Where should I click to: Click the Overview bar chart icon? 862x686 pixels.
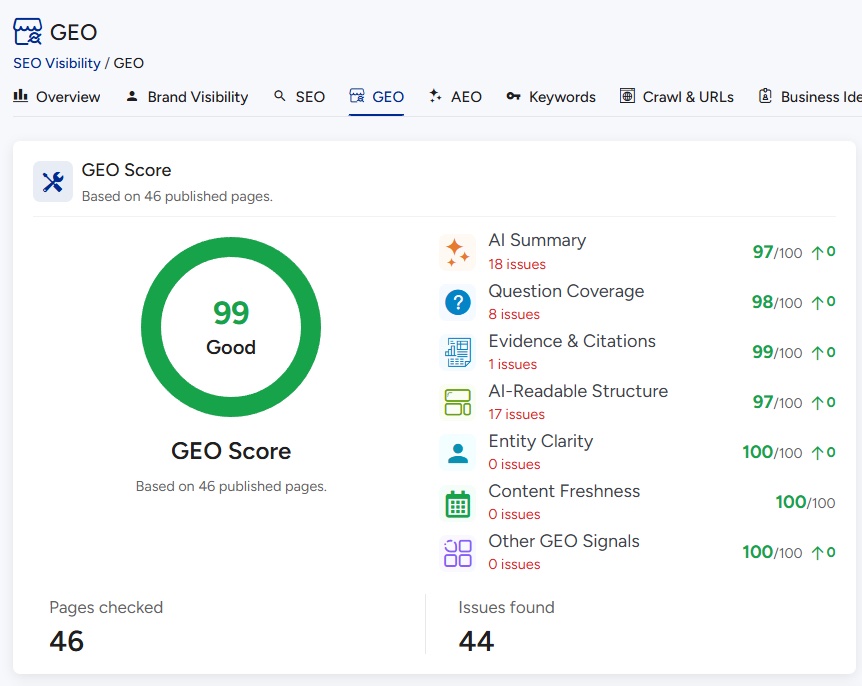click(20, 96)
